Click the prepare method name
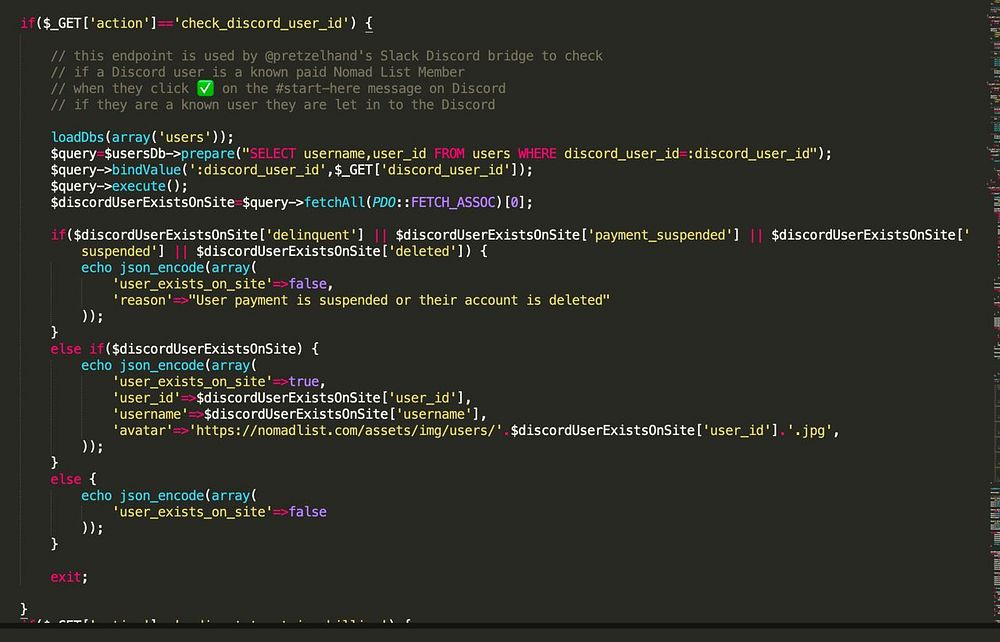Image resolution: width=1000 pixels, height=642 pixels. [x=208, y=154]
